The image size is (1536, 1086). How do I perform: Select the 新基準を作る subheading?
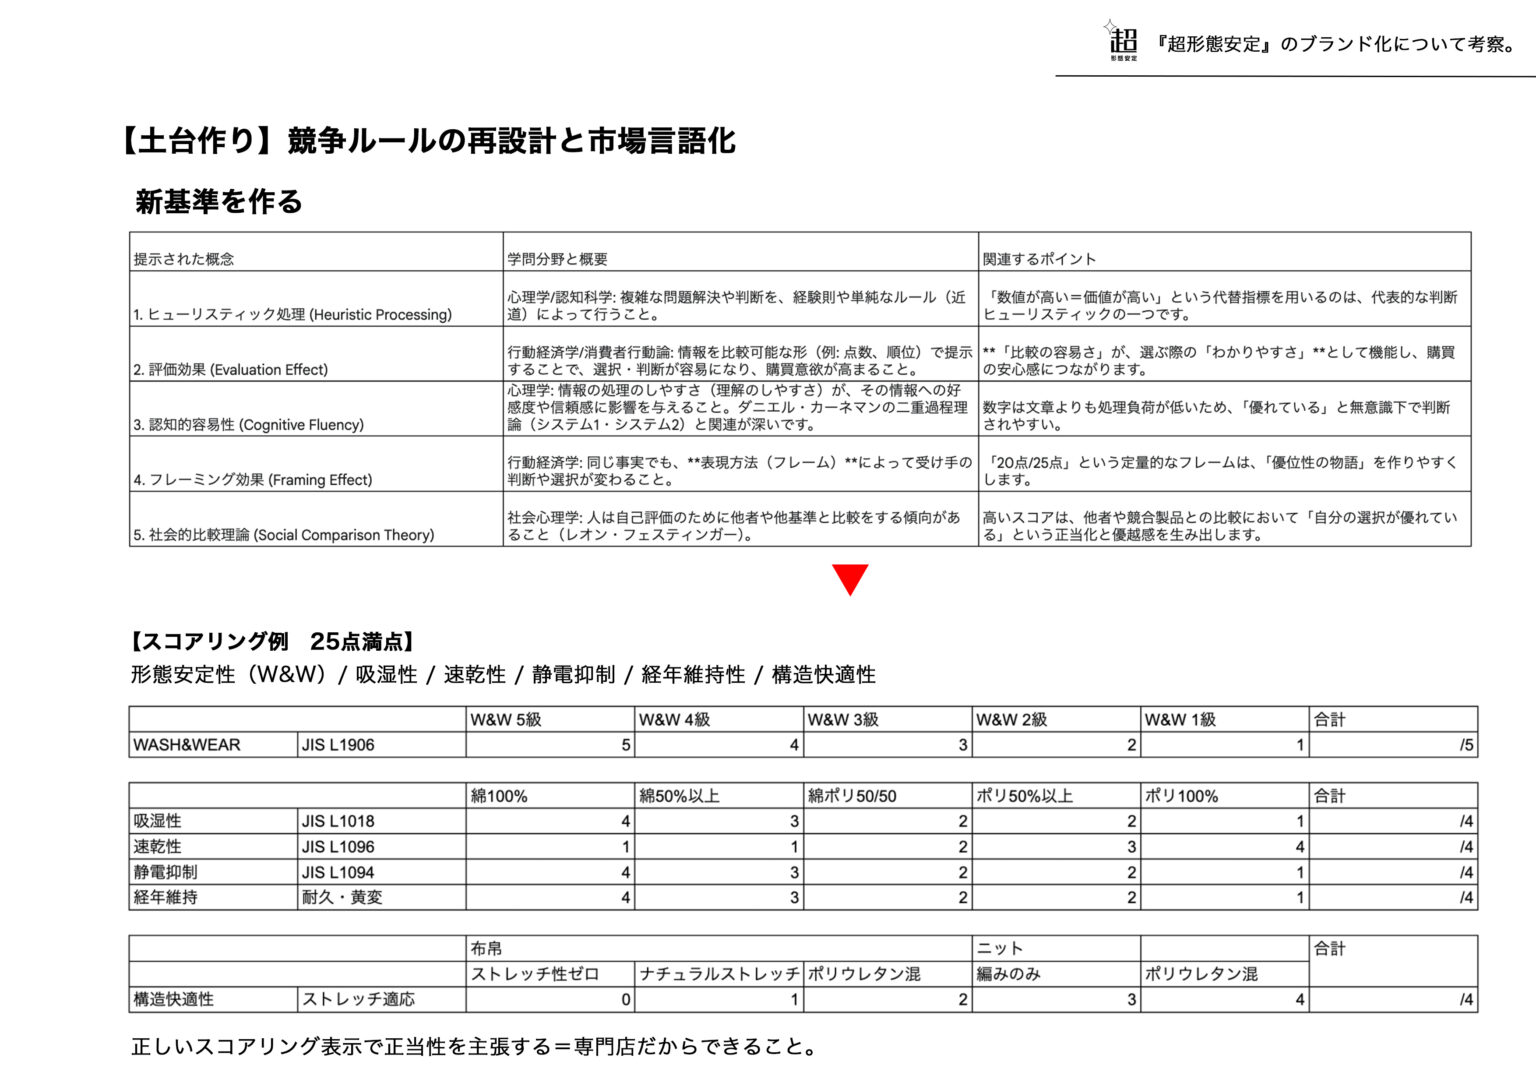pos(219,202)
